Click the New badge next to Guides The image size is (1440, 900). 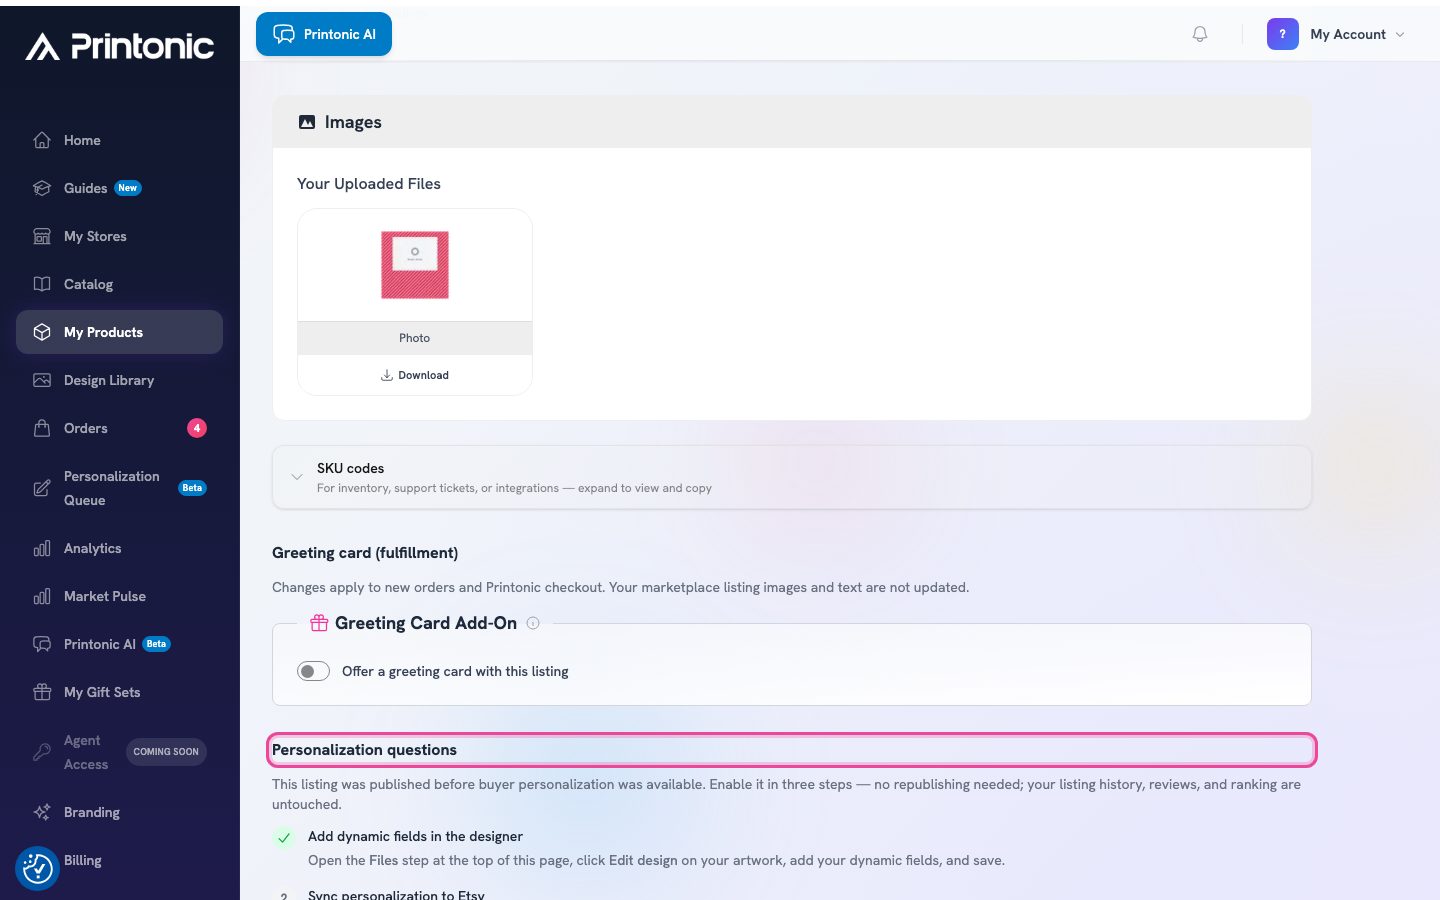pyautogui.click(x=128, y=188)
